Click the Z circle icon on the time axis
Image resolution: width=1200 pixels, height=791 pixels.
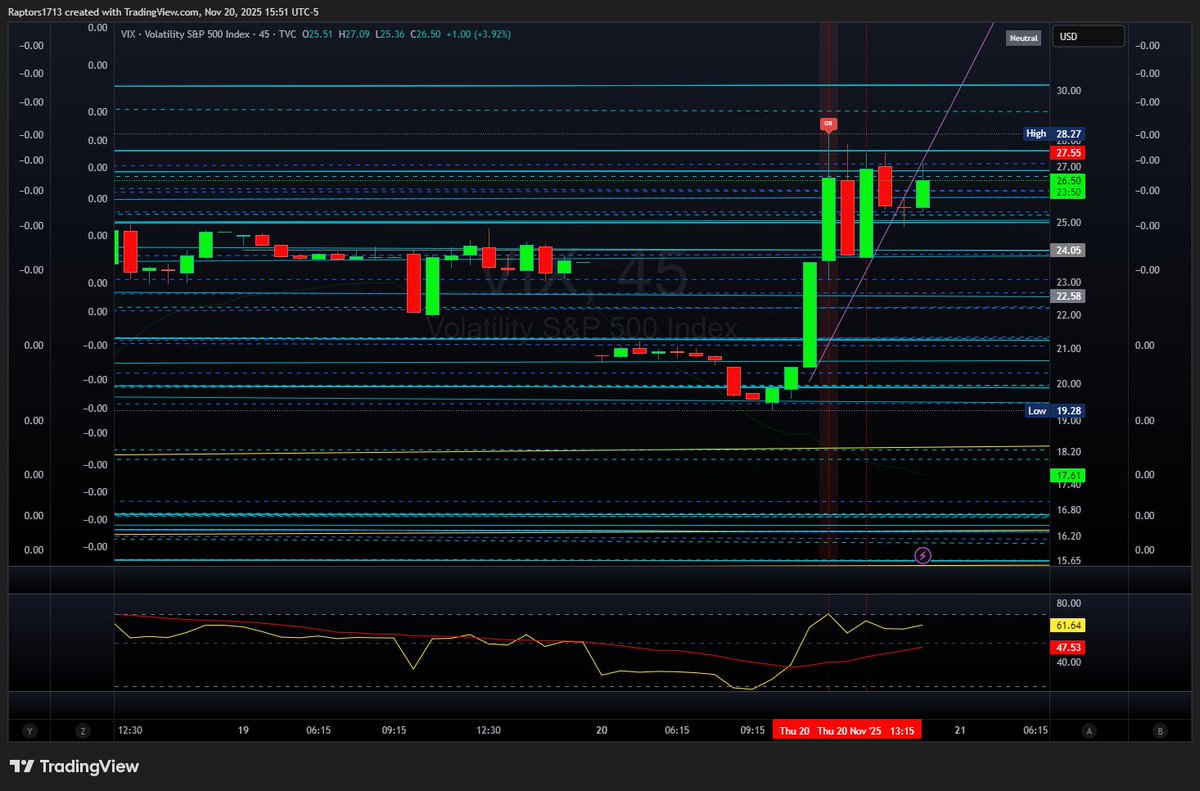(x=83, y=731)
